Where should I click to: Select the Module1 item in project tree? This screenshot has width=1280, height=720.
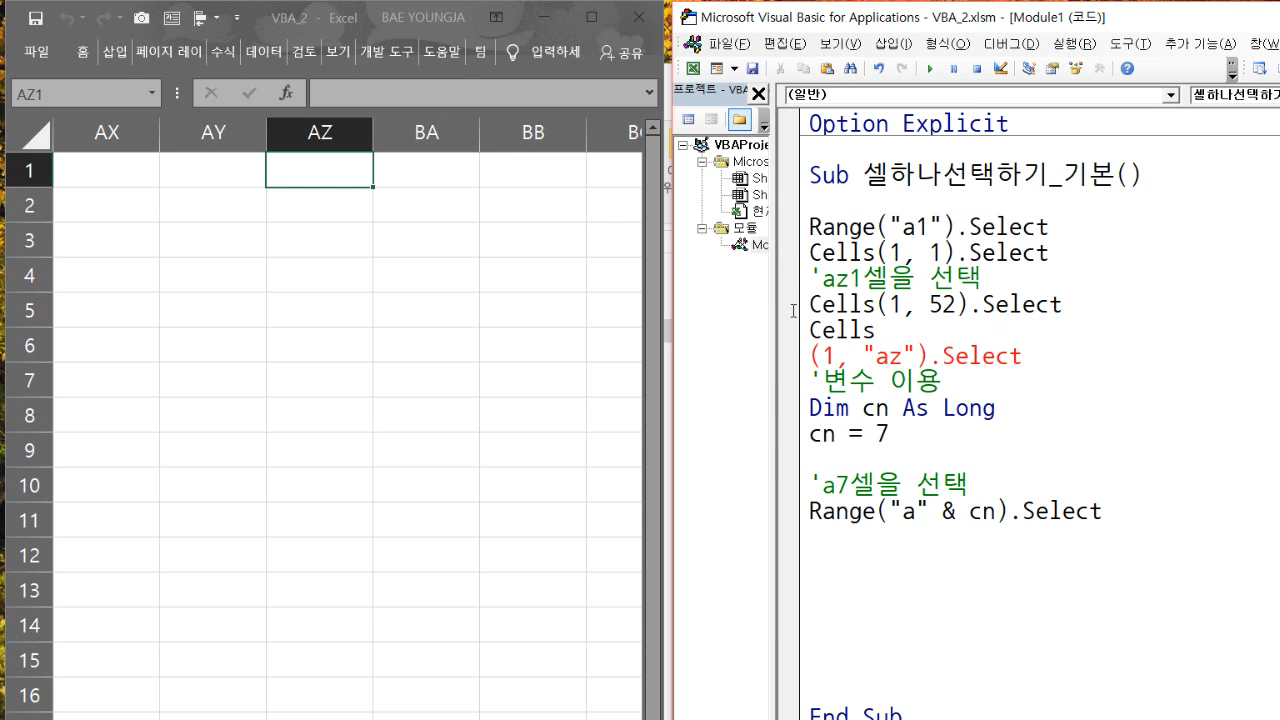pos(750,244)
